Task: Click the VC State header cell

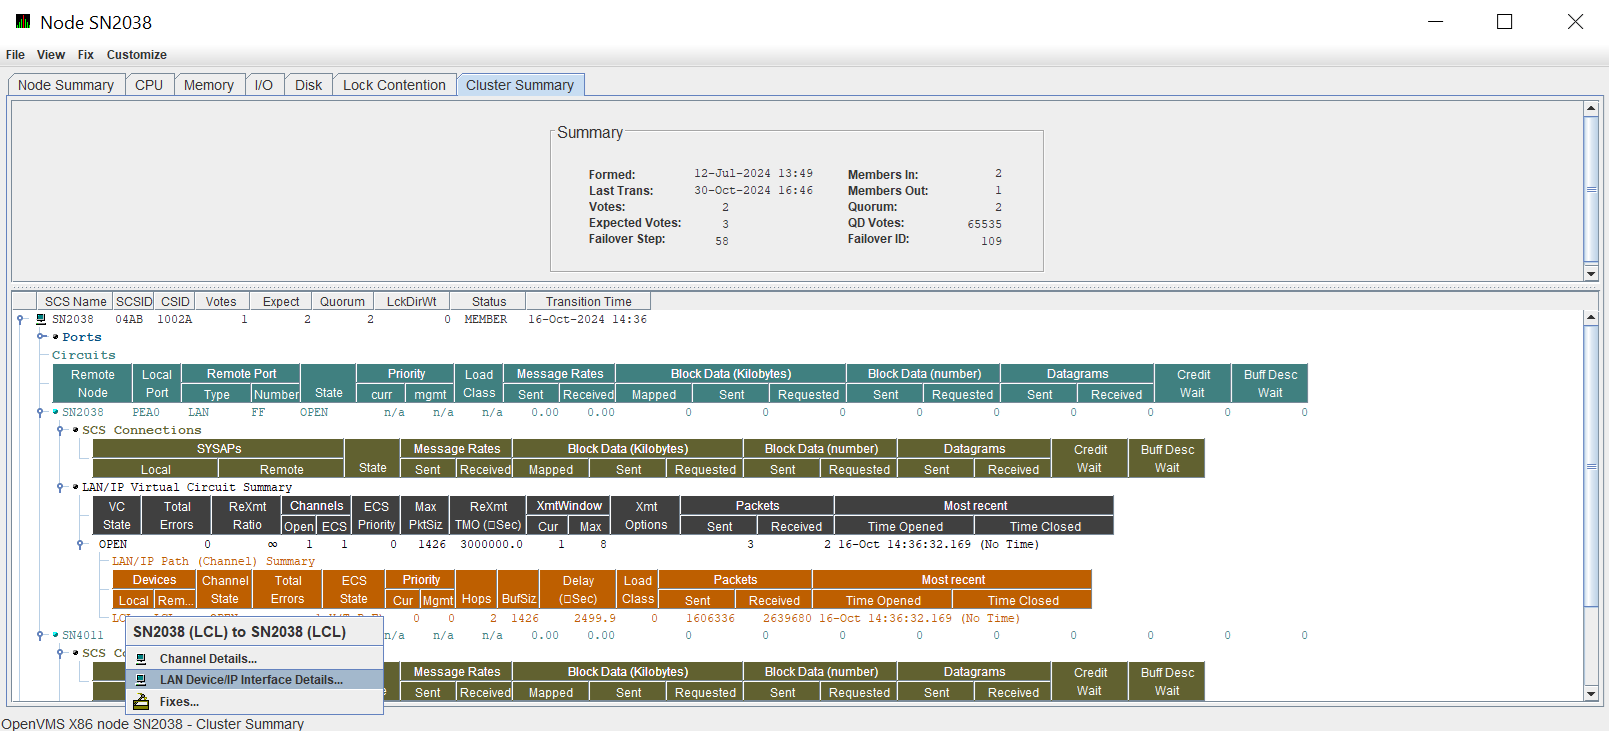Action: click(117, 516)
